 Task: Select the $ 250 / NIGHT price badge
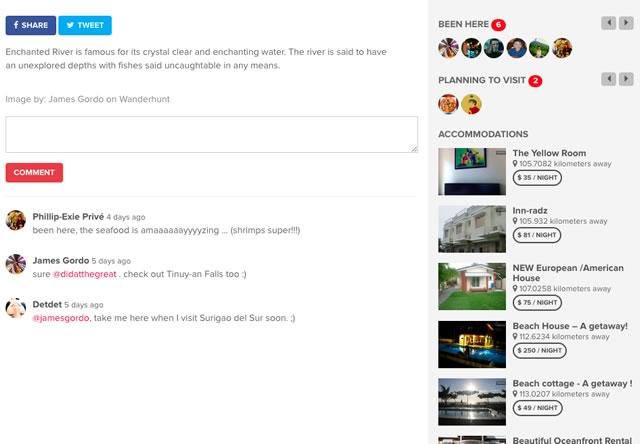[x=539, y=351]
